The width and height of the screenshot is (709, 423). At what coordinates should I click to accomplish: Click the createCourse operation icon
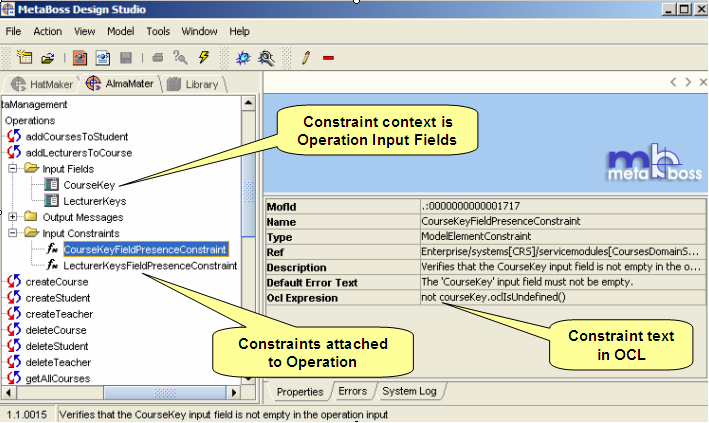click(x=14, y=281)
